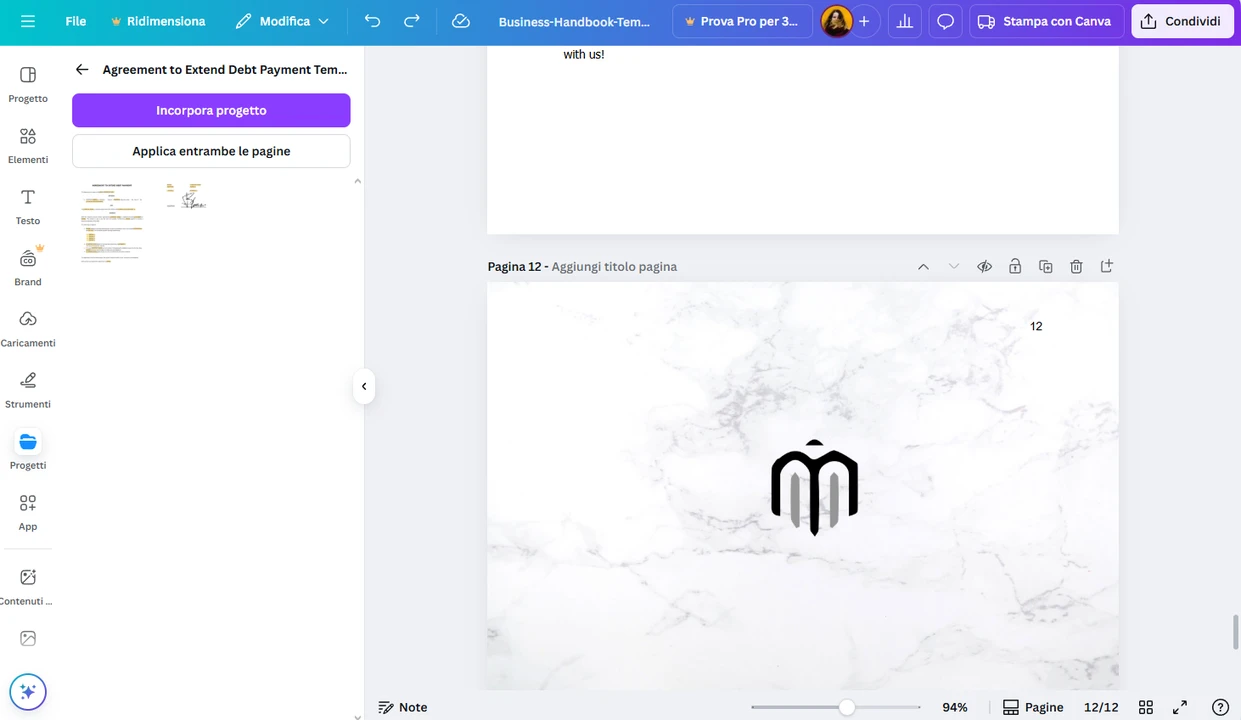Open the Caricamenti sidebar tab

[28, 329]
